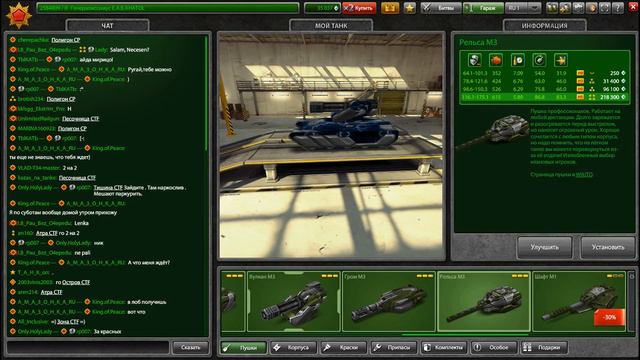Click the Установить equip button
Viewport: 640px width, 360px height.
click(x=608, y=247)
